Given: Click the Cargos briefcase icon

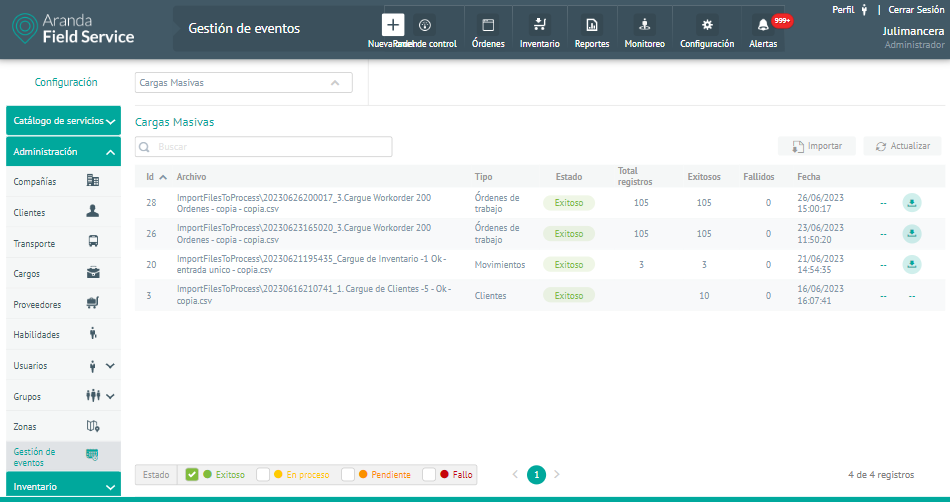Looking at the screenshot, I should point(93,272).
